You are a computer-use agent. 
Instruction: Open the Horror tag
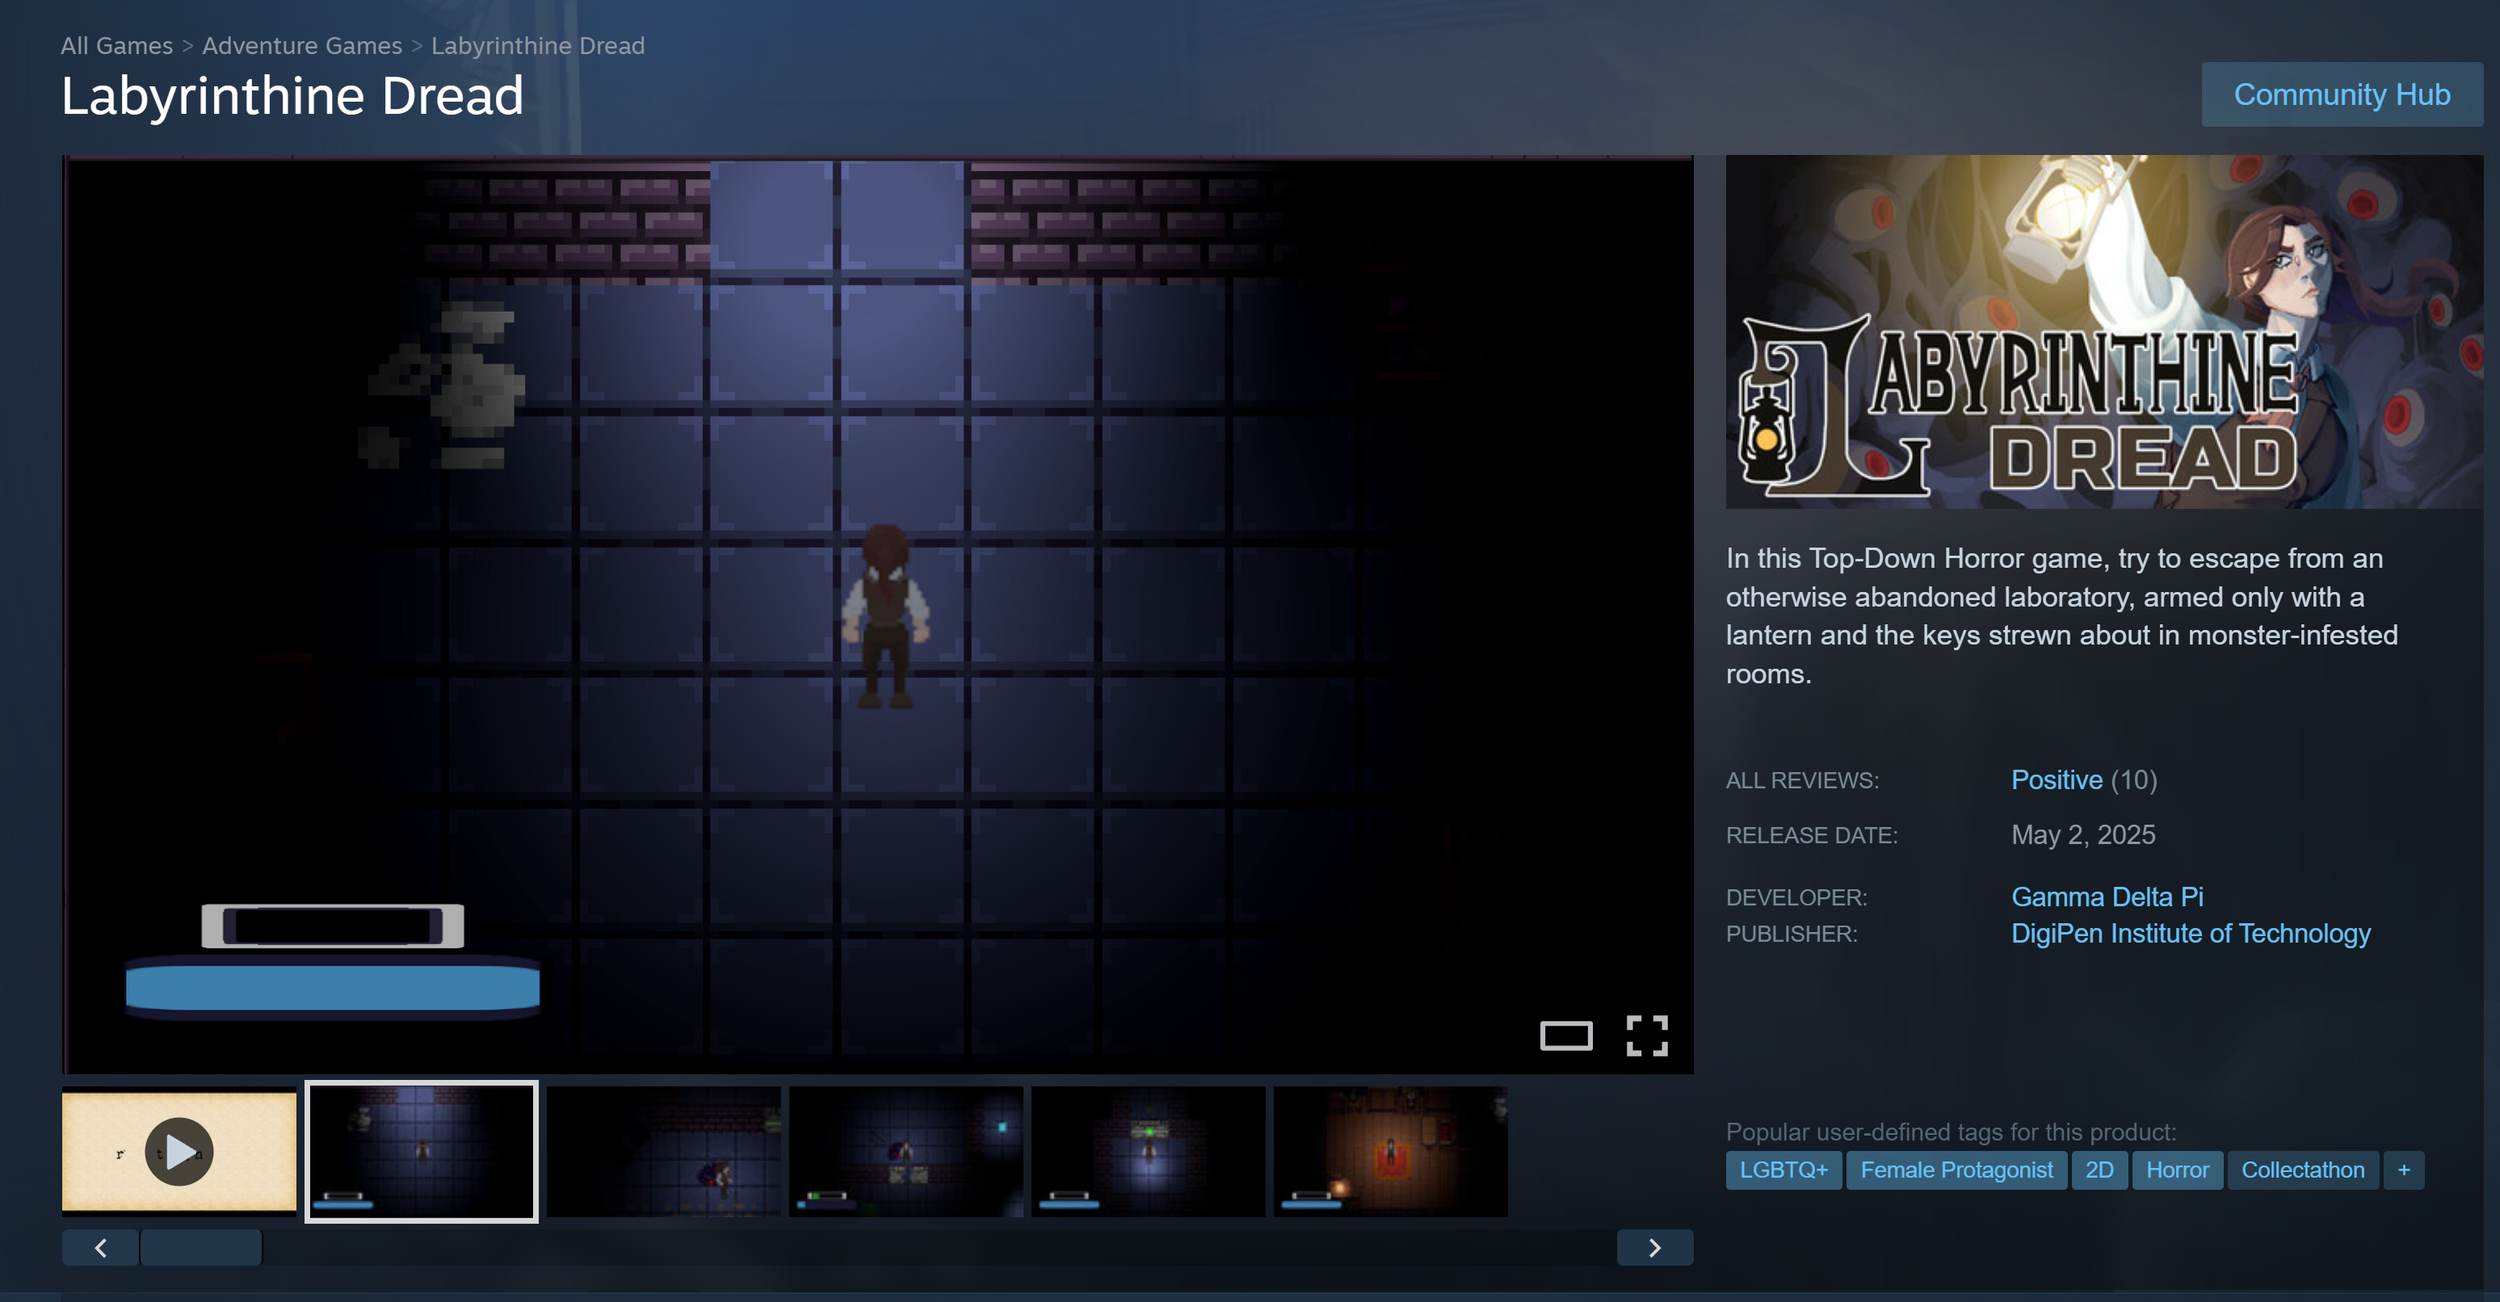point(2176,1170)
